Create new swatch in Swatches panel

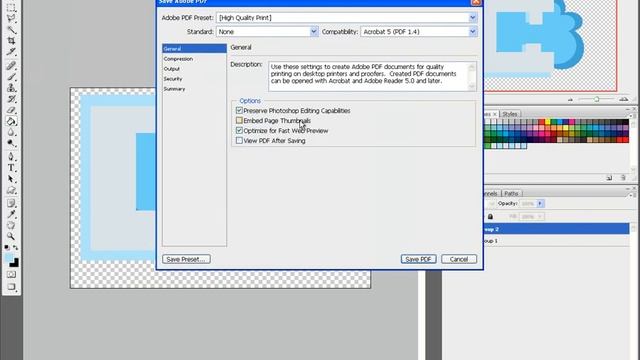[609, 178]
